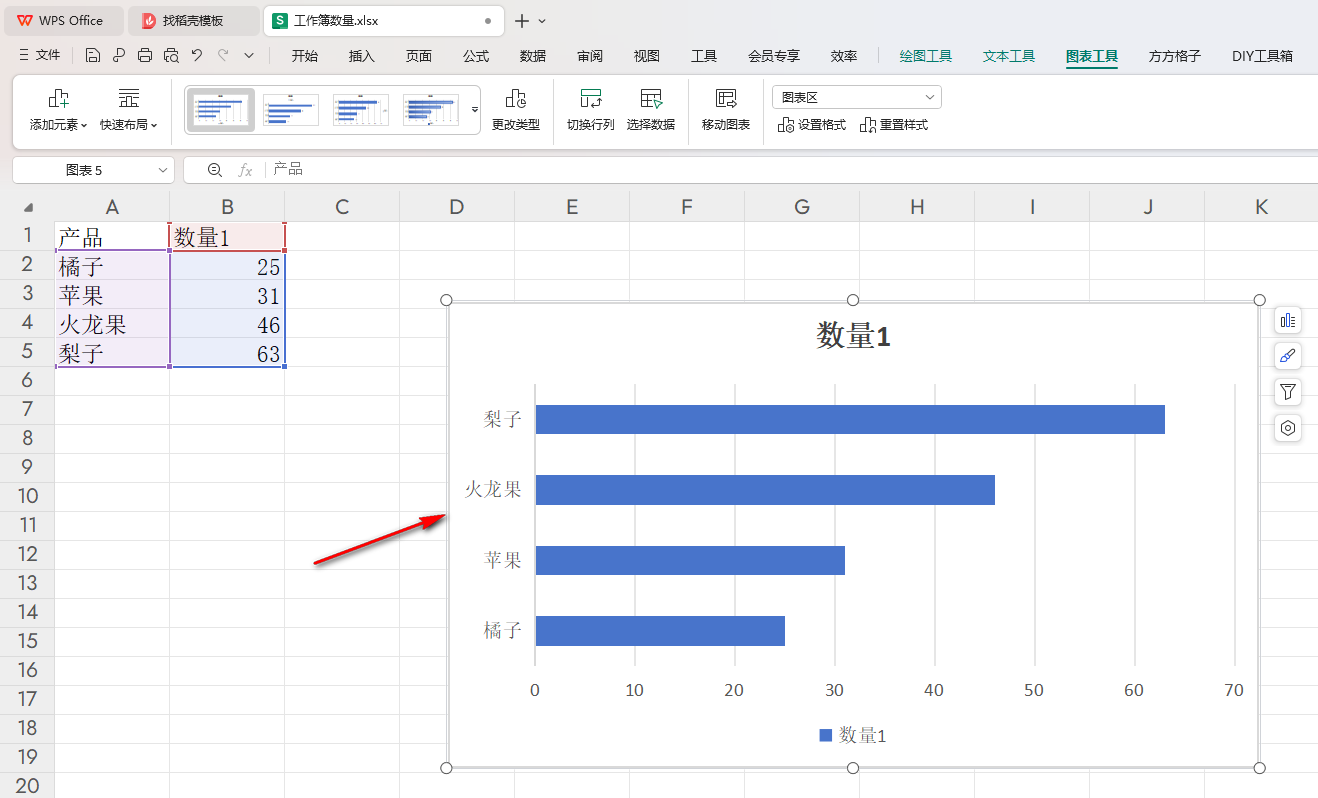Click the chart elements side button
This screenshot has height=798, width=1318.
pyautogui.click(x=1288, y=320)
